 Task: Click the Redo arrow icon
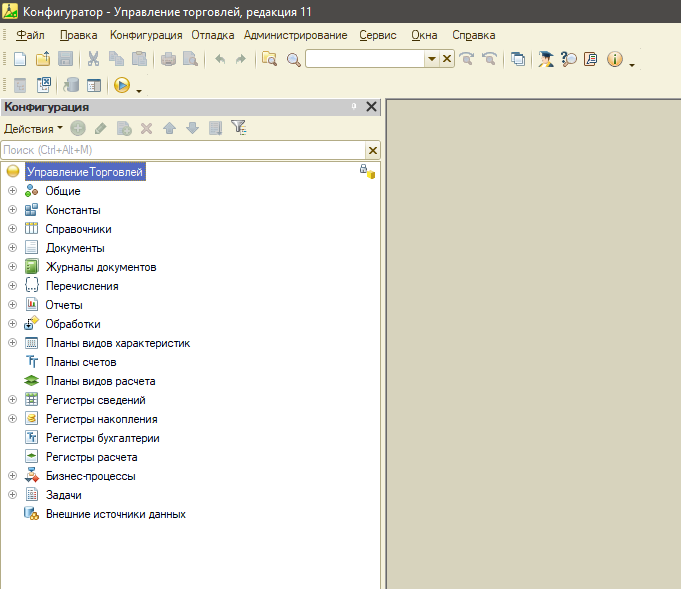pos(241,59)
